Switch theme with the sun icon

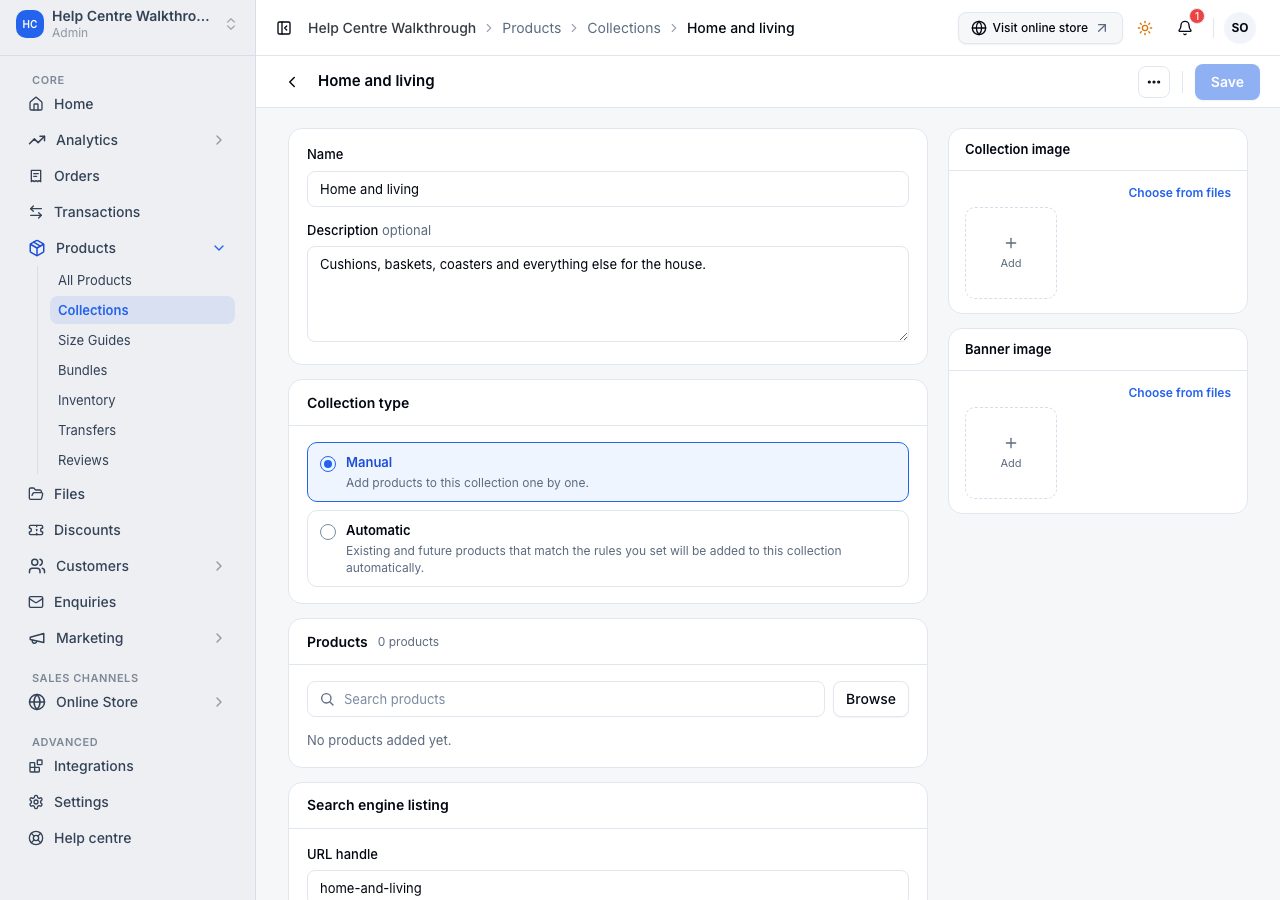click(1145, 28)
